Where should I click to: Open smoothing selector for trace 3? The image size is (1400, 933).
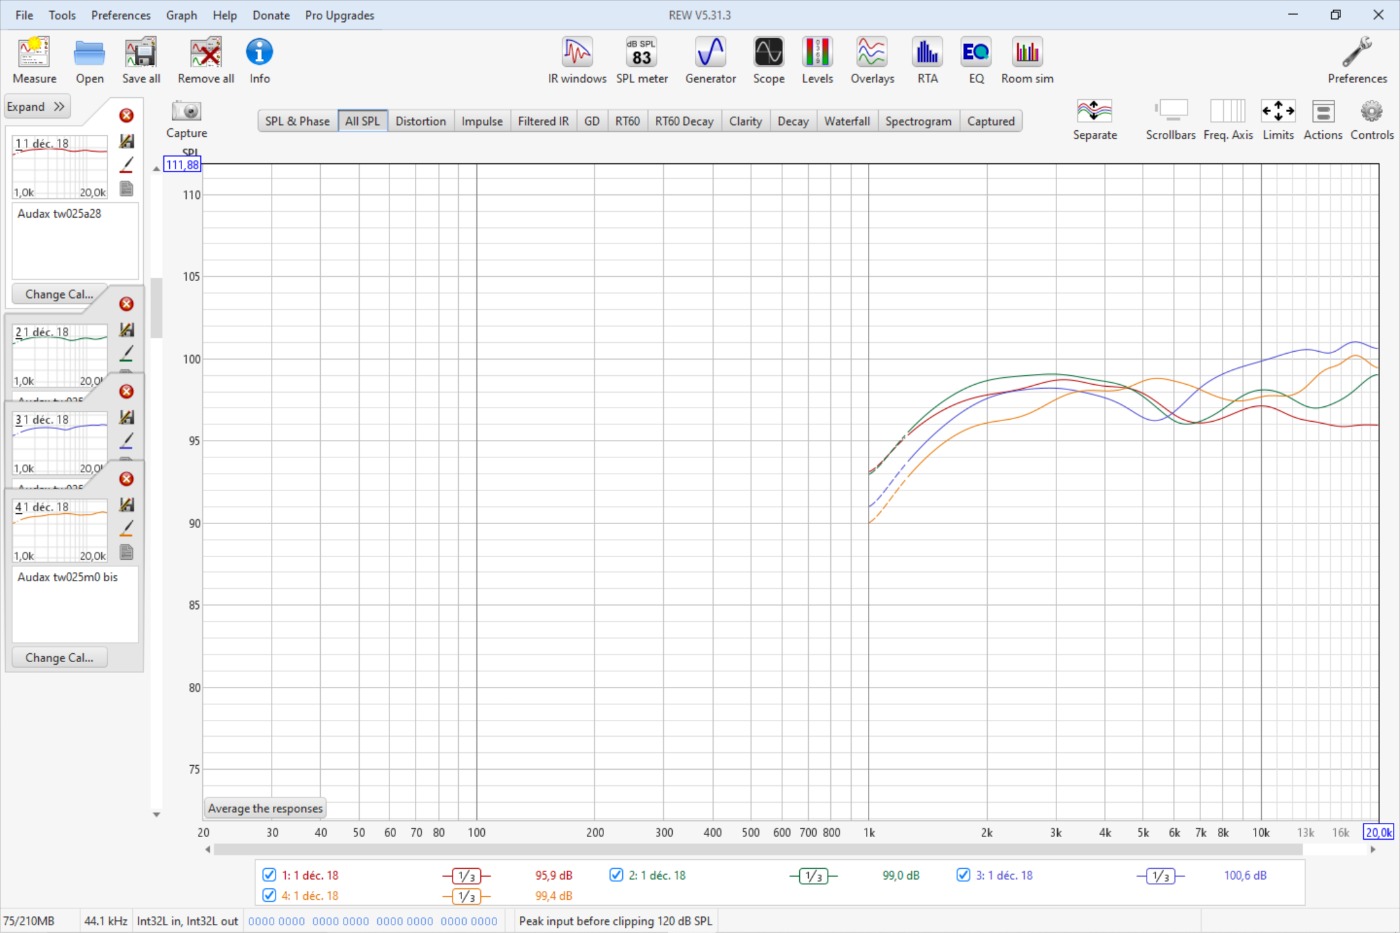click(x=1160, y=876)
